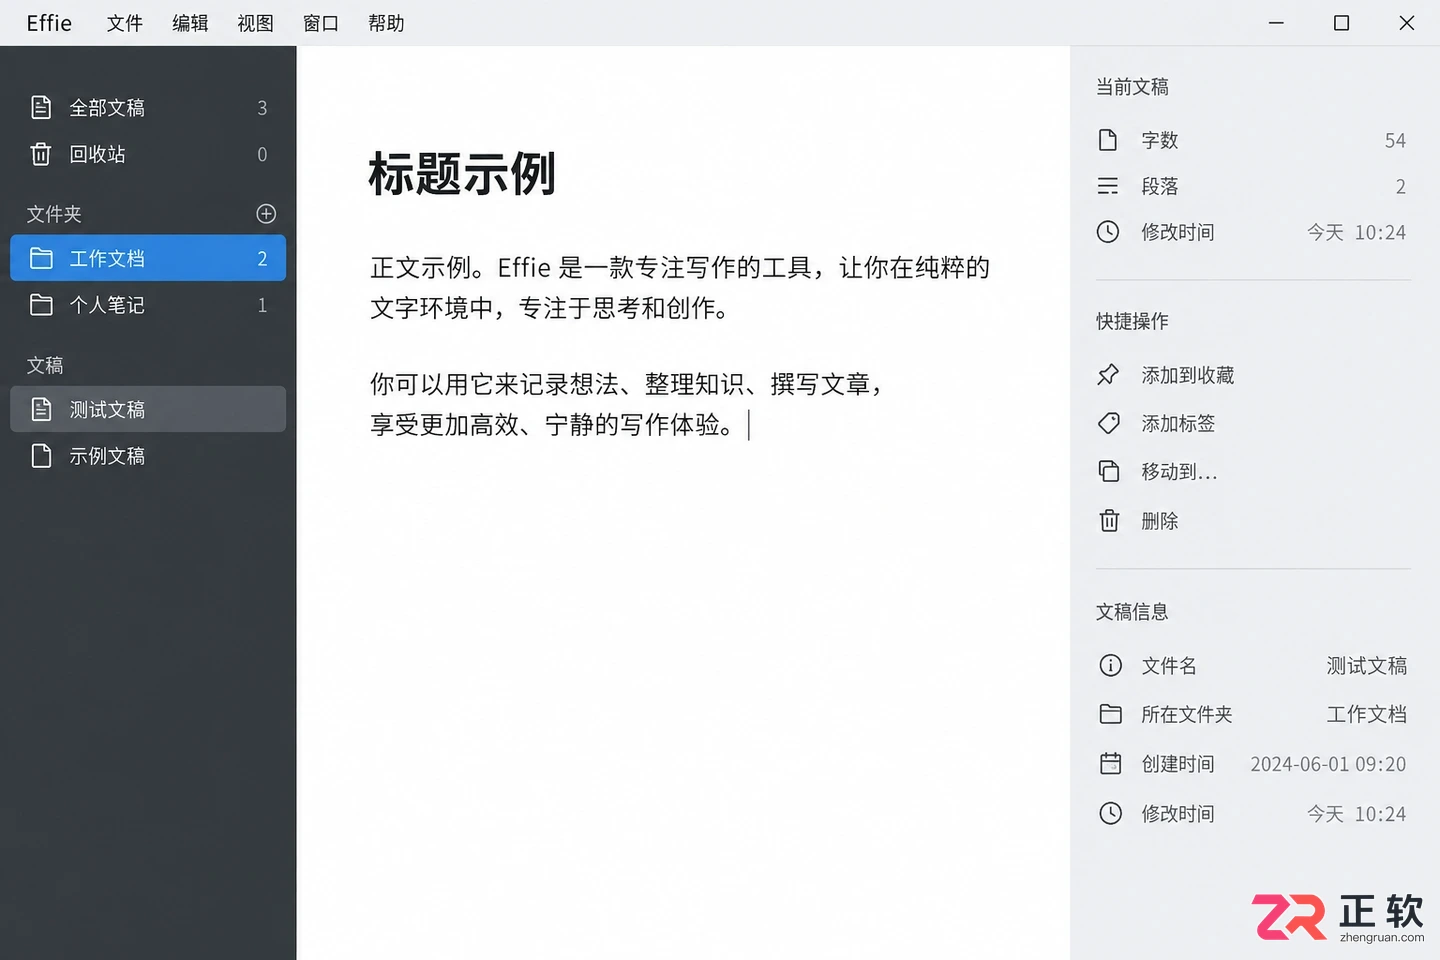Click the info icon next to 文件名
Image resolution: width=1440 pixels, height=960 pixels.
pyautogui.click(x=1110, y=665)
